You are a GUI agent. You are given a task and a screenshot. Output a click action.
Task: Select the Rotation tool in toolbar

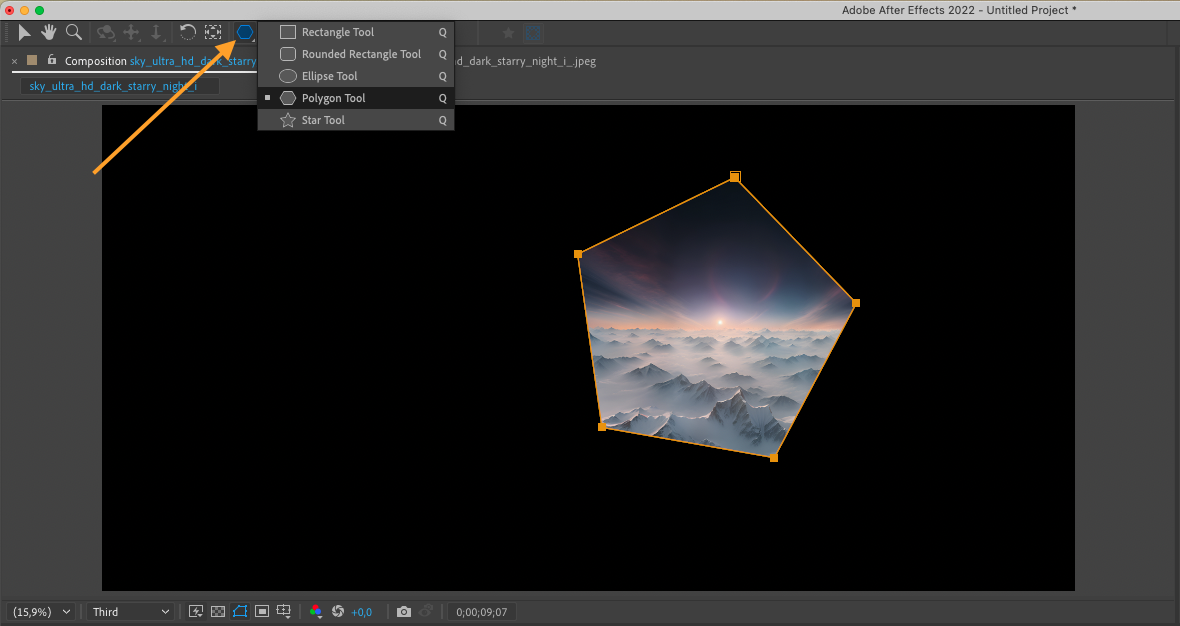187,33
